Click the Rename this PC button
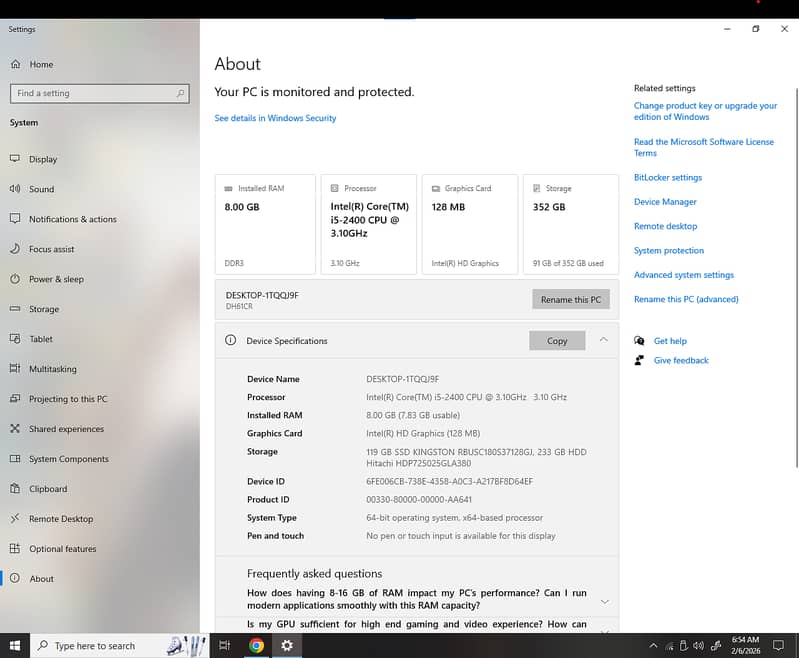The width and height of the screenshot is (799, 658). point(570,299)
